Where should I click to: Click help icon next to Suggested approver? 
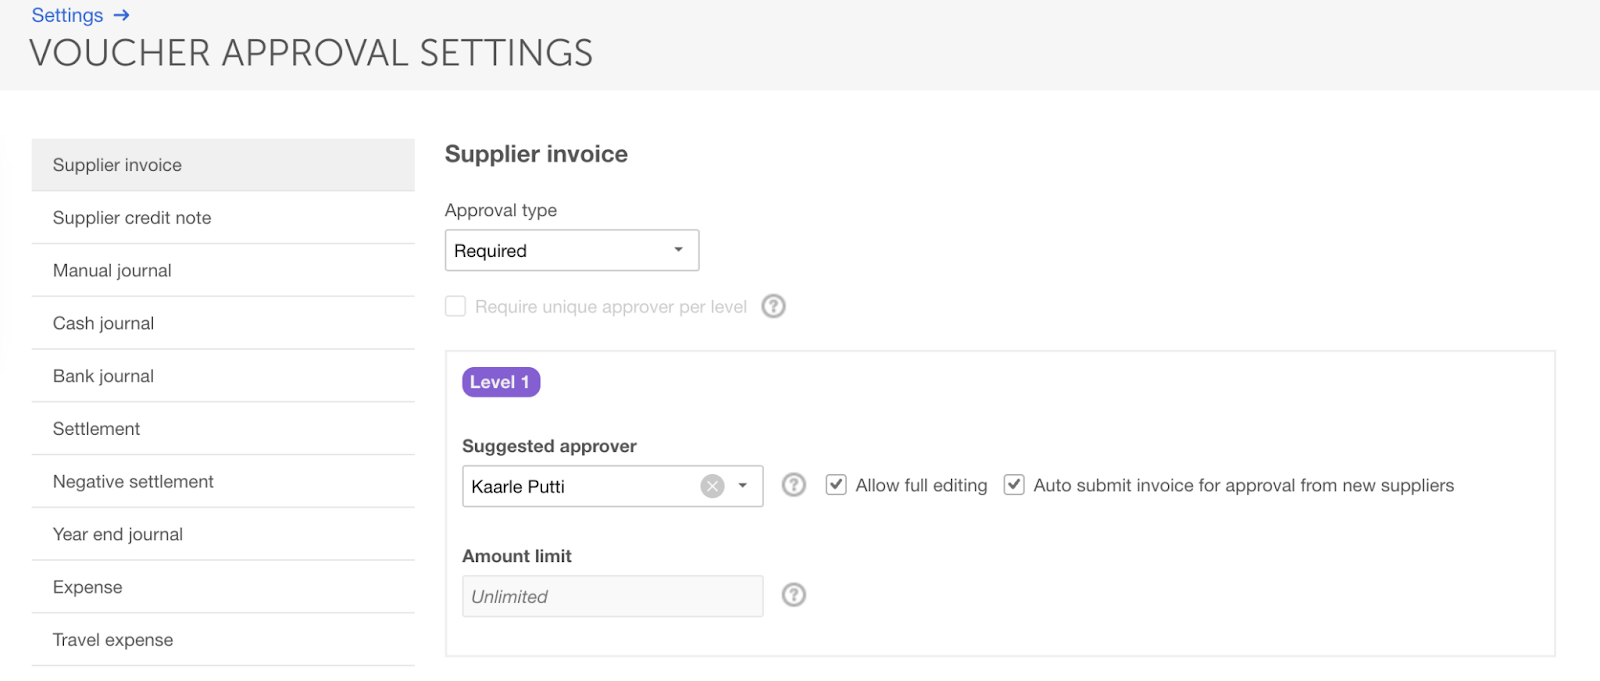click(794, 485)
